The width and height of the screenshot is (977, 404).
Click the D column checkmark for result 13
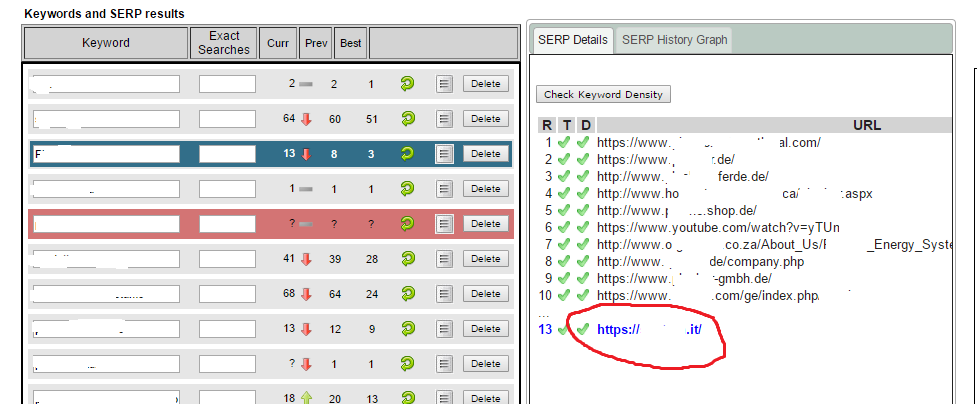click(583, 329)
